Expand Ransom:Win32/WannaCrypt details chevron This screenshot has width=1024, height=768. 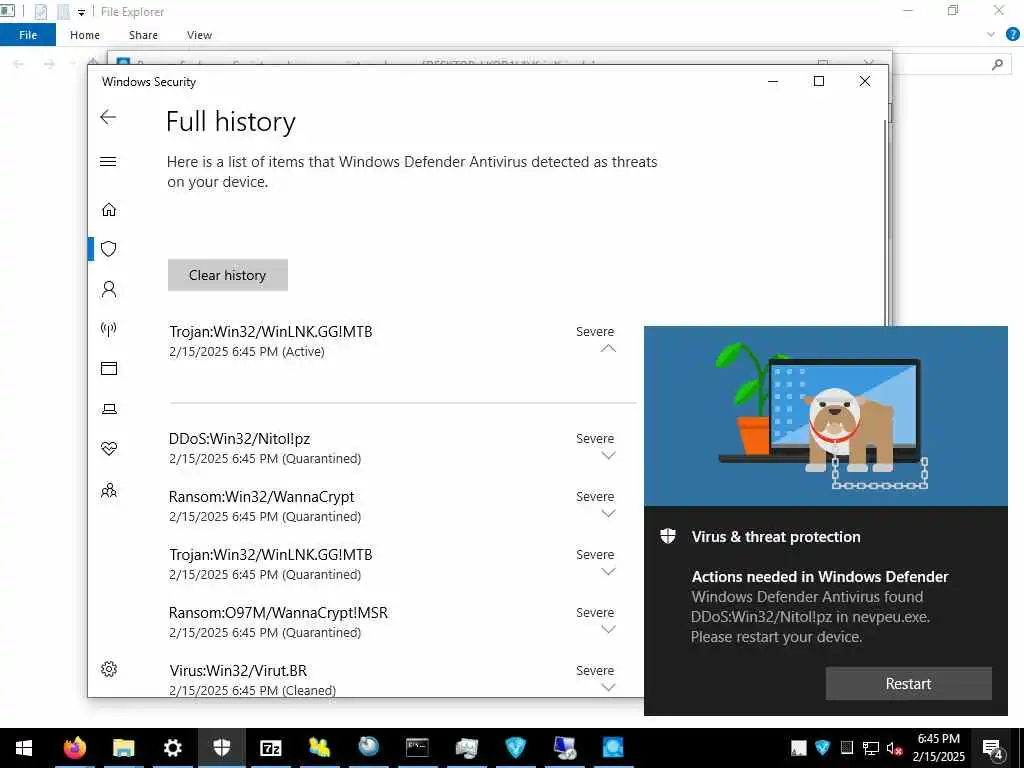(x=608, y=514)
